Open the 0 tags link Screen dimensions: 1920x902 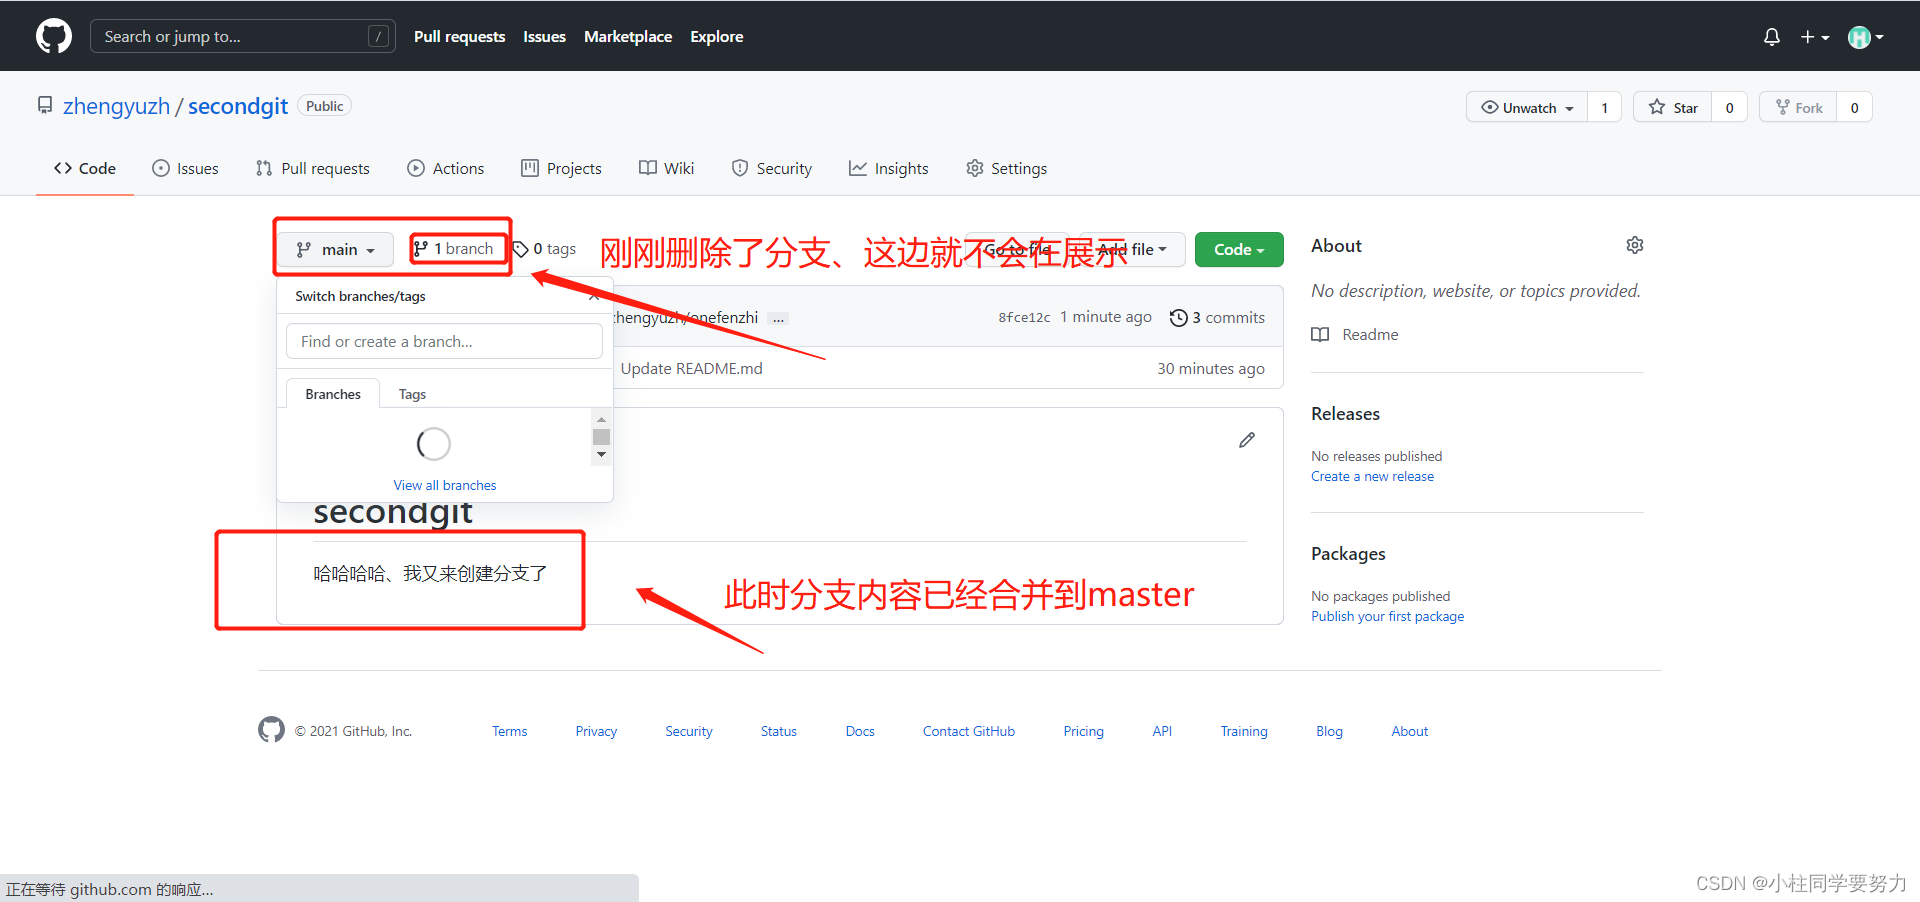[x=545, y=248]
